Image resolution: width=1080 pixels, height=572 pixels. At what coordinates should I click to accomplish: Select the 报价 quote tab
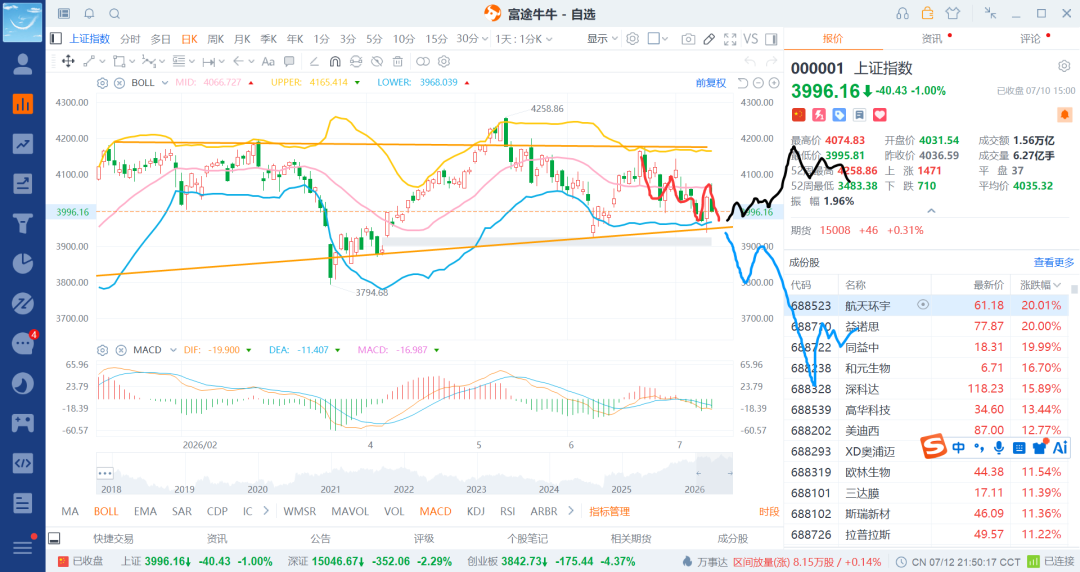[833, 39]
